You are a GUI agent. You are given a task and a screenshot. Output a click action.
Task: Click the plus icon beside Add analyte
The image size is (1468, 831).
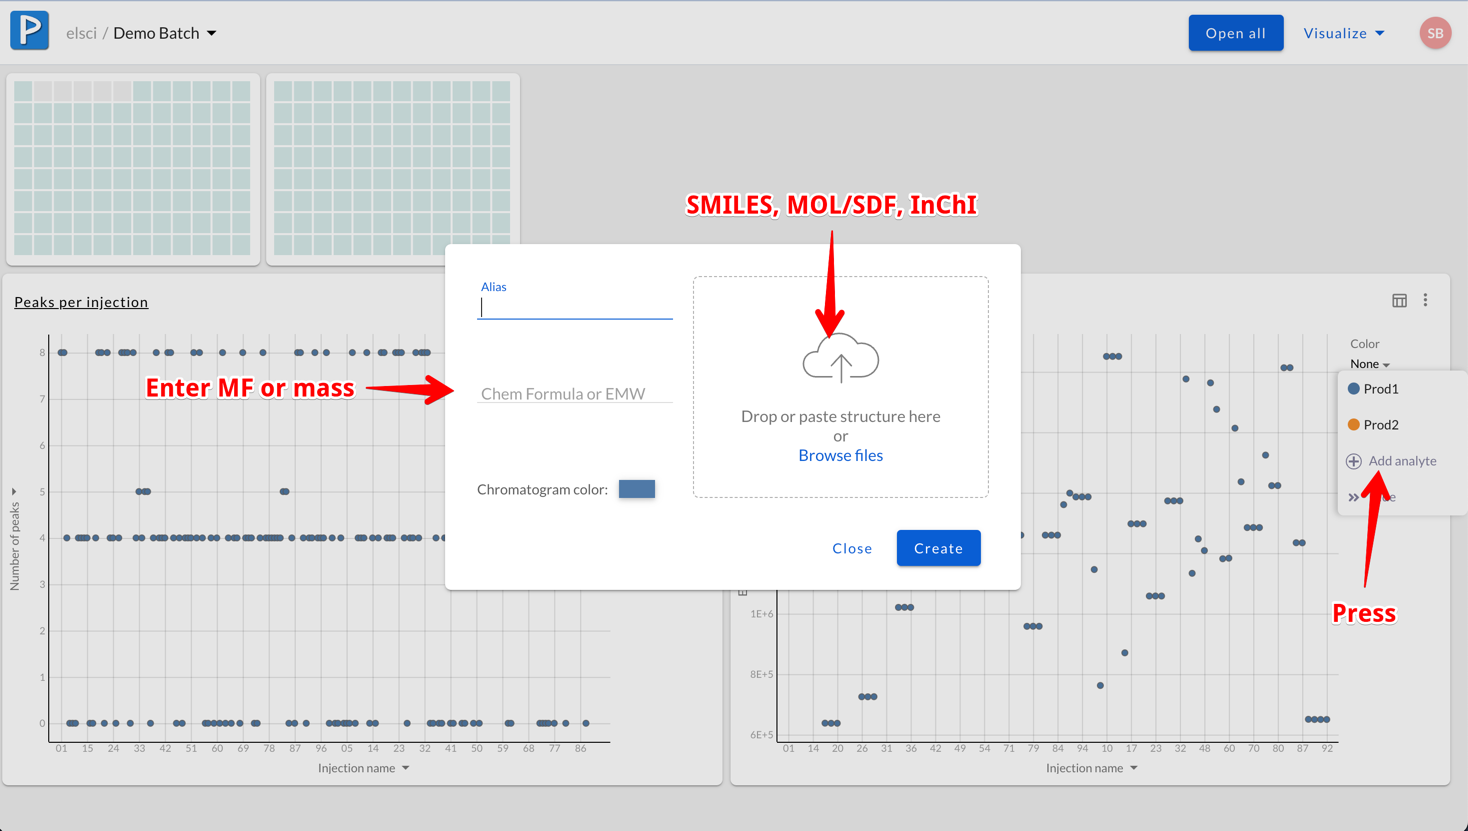(1354, 461)
